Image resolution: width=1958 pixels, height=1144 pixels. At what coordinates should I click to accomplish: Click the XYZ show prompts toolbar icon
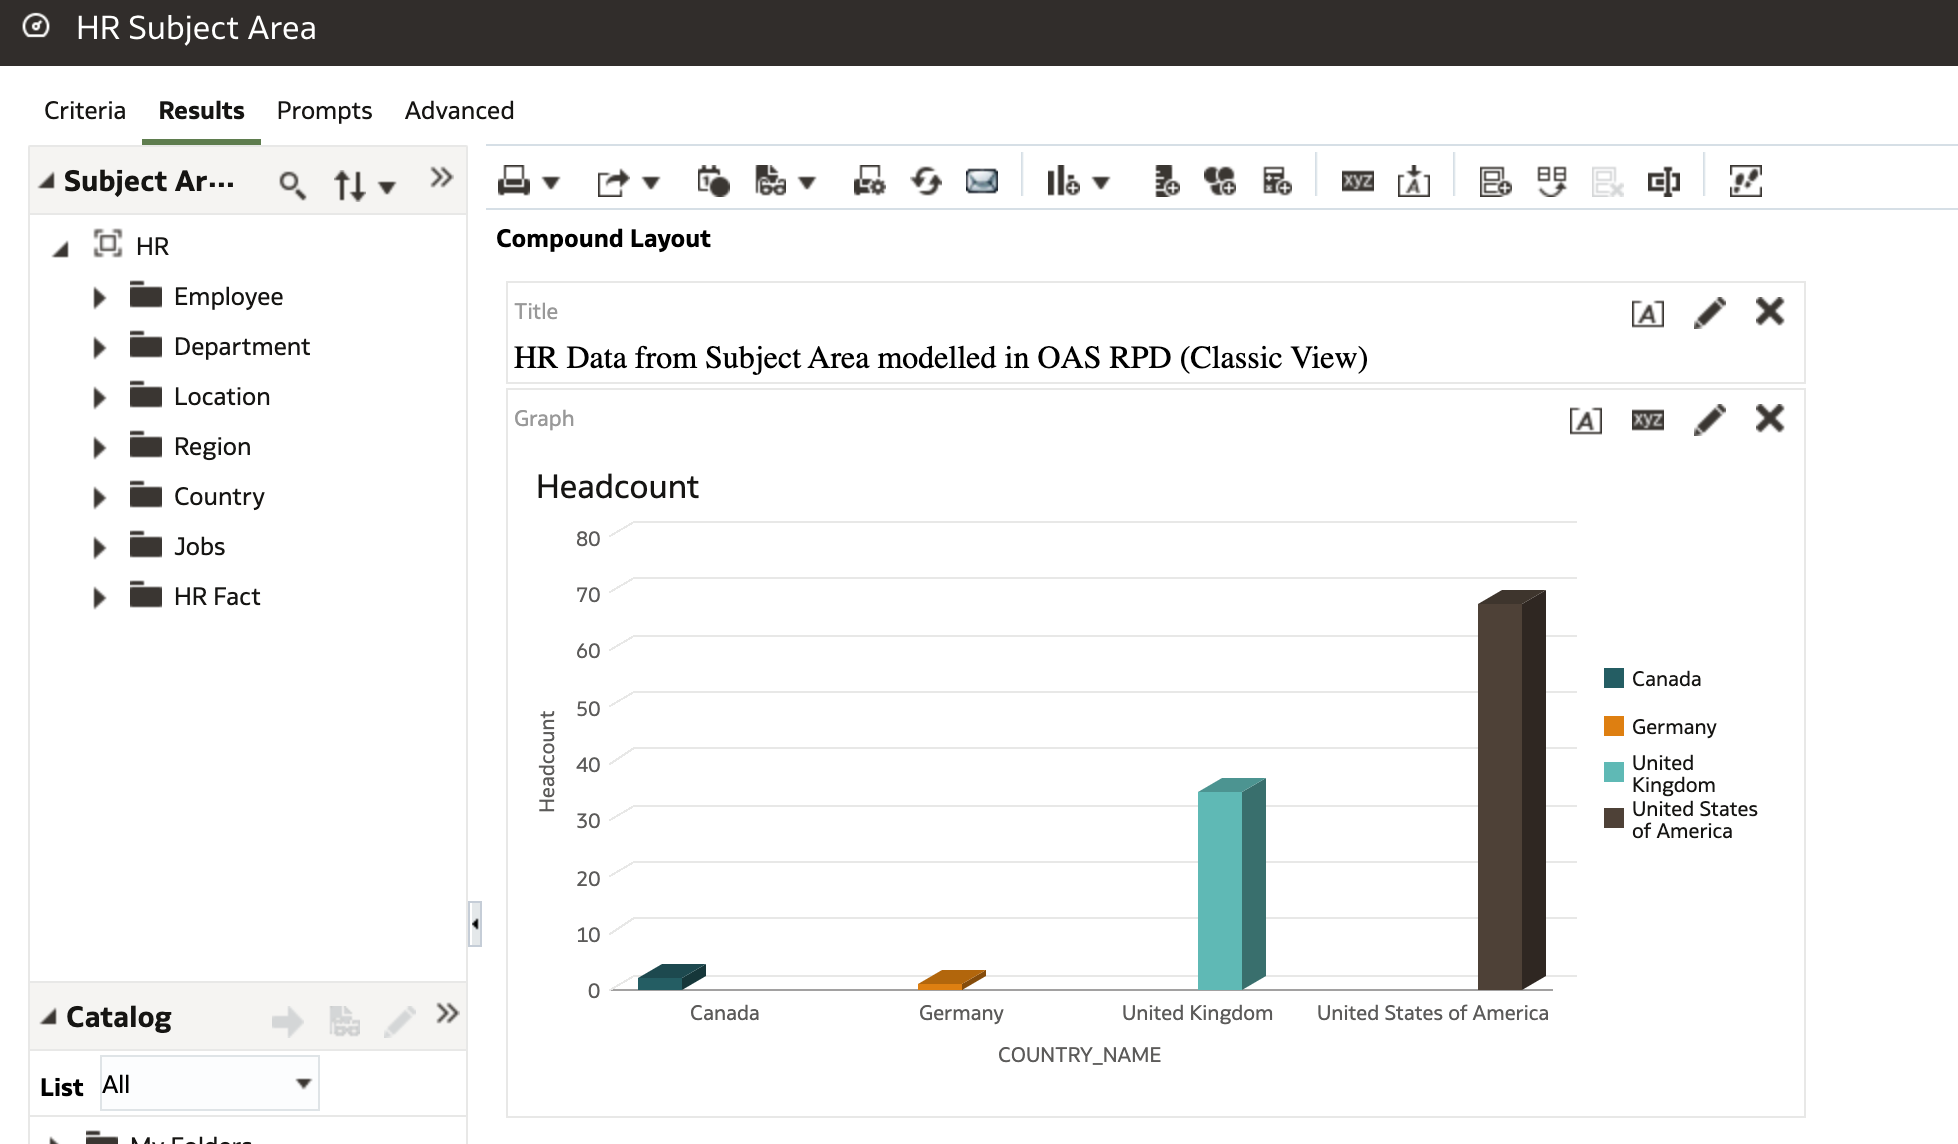pyautogui.click(x=1357, y=181)
